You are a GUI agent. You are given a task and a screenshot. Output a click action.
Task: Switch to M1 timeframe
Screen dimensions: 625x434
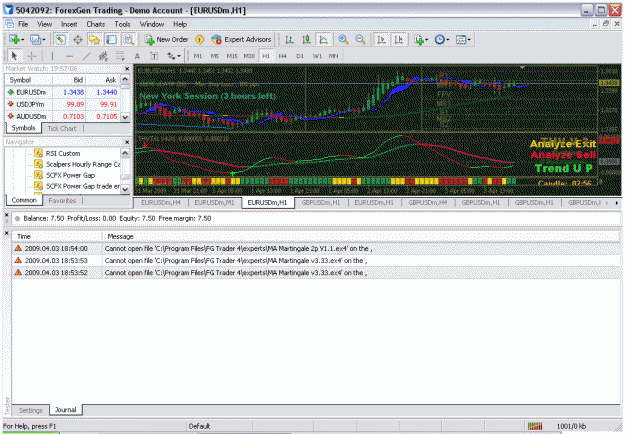click(198, 56)
